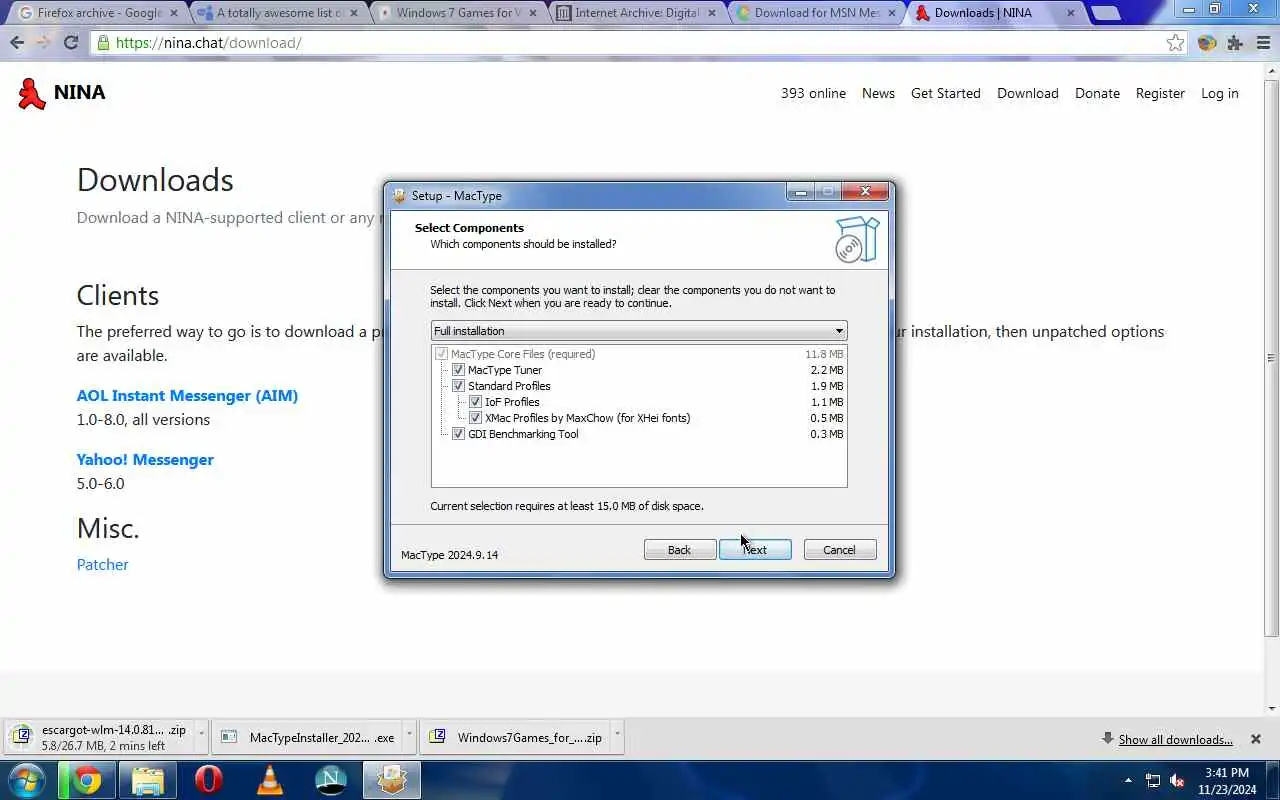This screenshot has width=1280, height=800.
Task: Click the page vertical scrollbar
Action: pyautogui.click(x=1272, y=357)
